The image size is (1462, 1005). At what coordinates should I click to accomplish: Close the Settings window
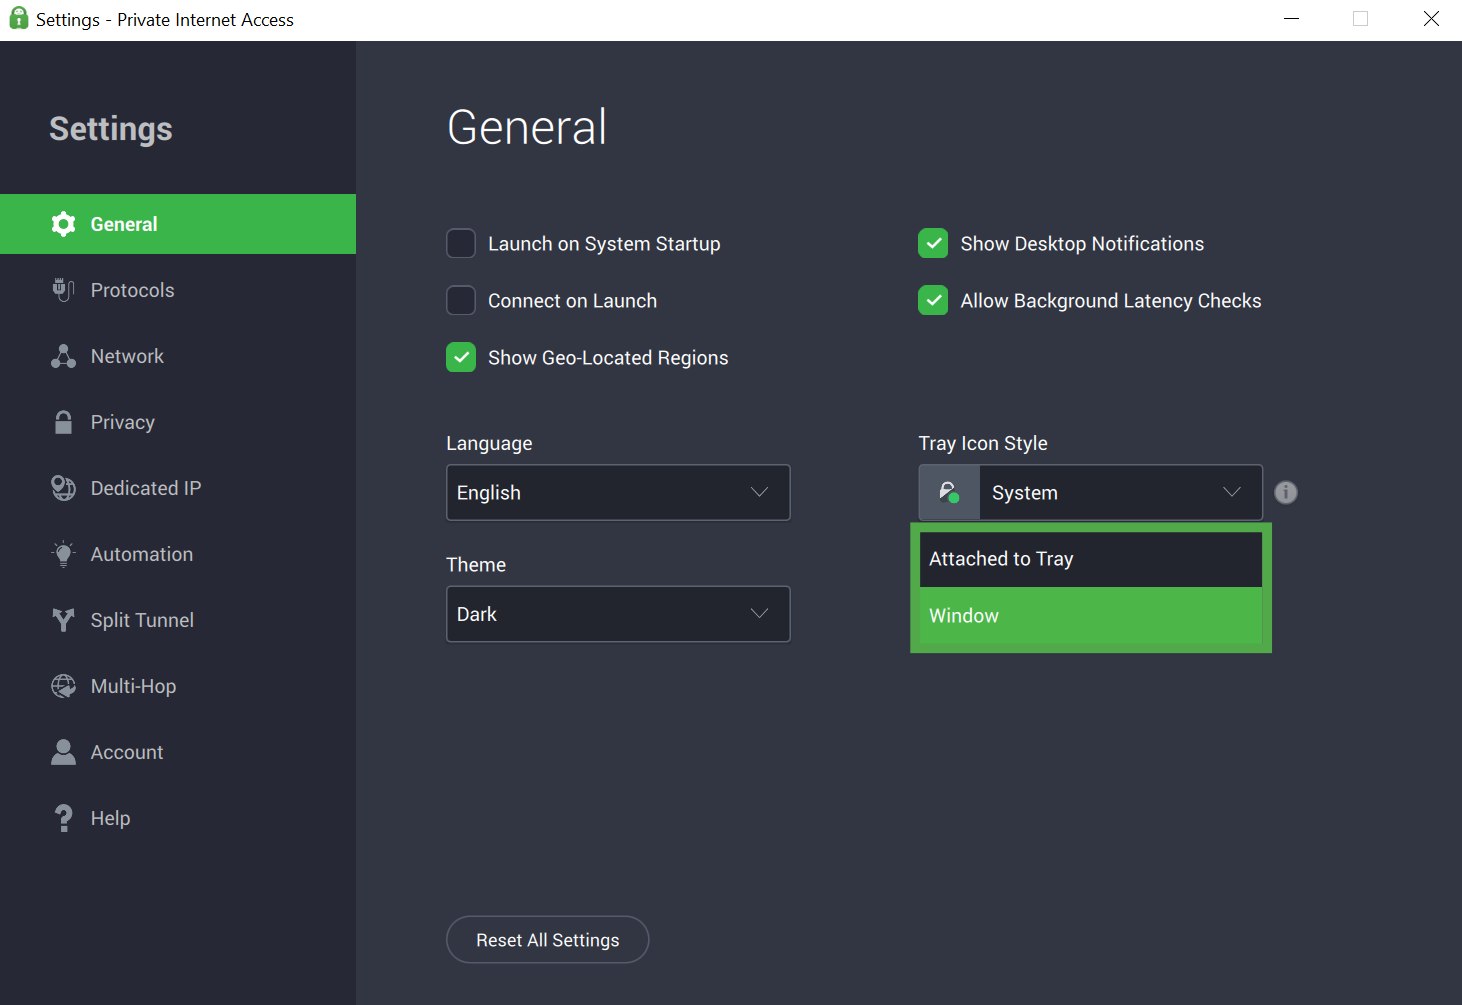coord(1431,19)
